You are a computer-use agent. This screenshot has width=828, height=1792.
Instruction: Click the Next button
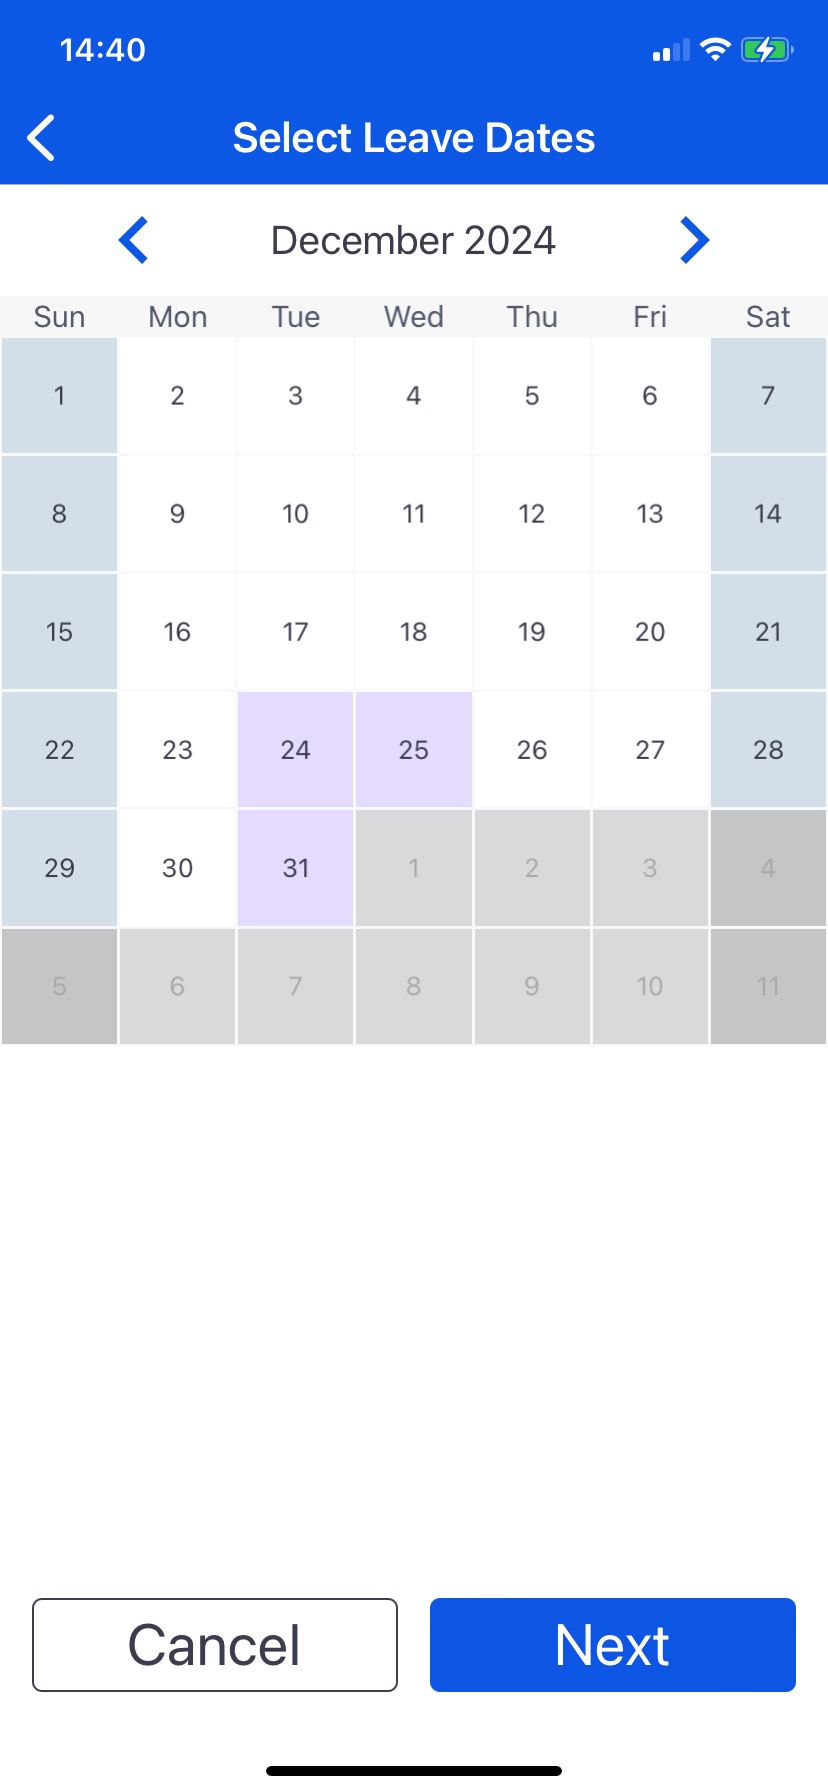613,1645
